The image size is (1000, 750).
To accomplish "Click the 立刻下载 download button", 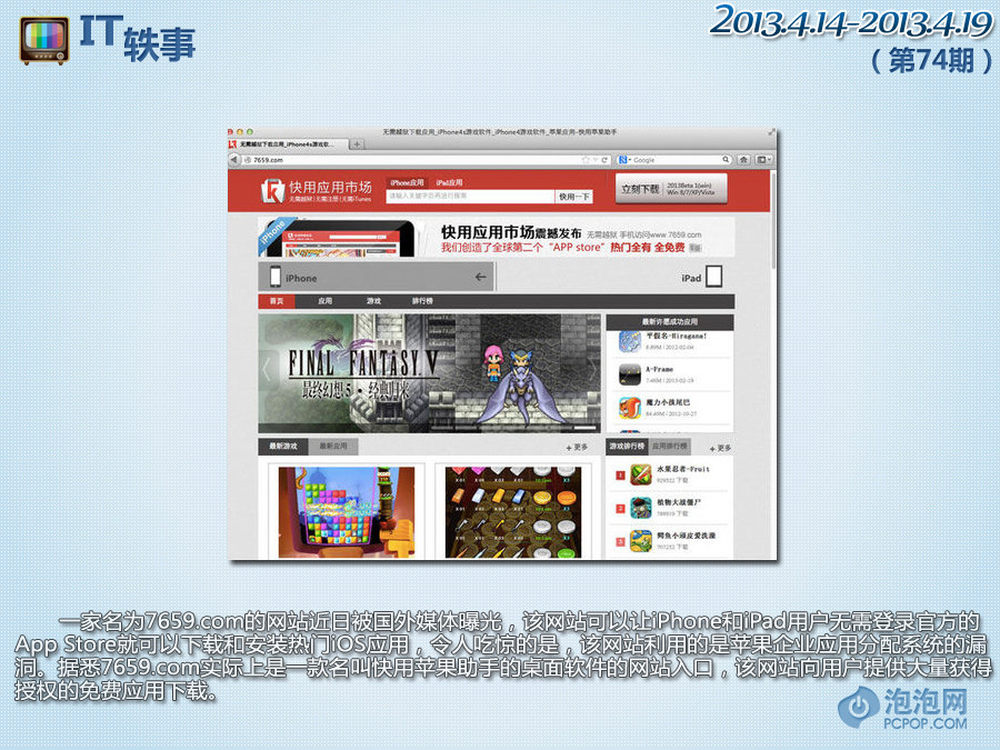I will pos(641,189).
